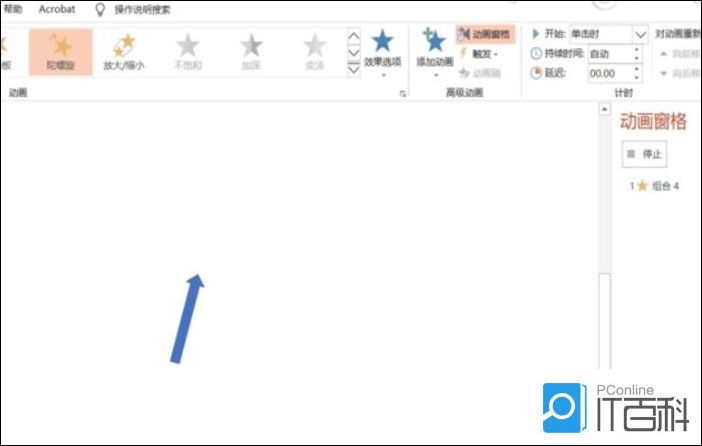This screenshot has width=702, height=446.
Task: Click the 持续时间 clock icon
Action: [x=536, y=54]
